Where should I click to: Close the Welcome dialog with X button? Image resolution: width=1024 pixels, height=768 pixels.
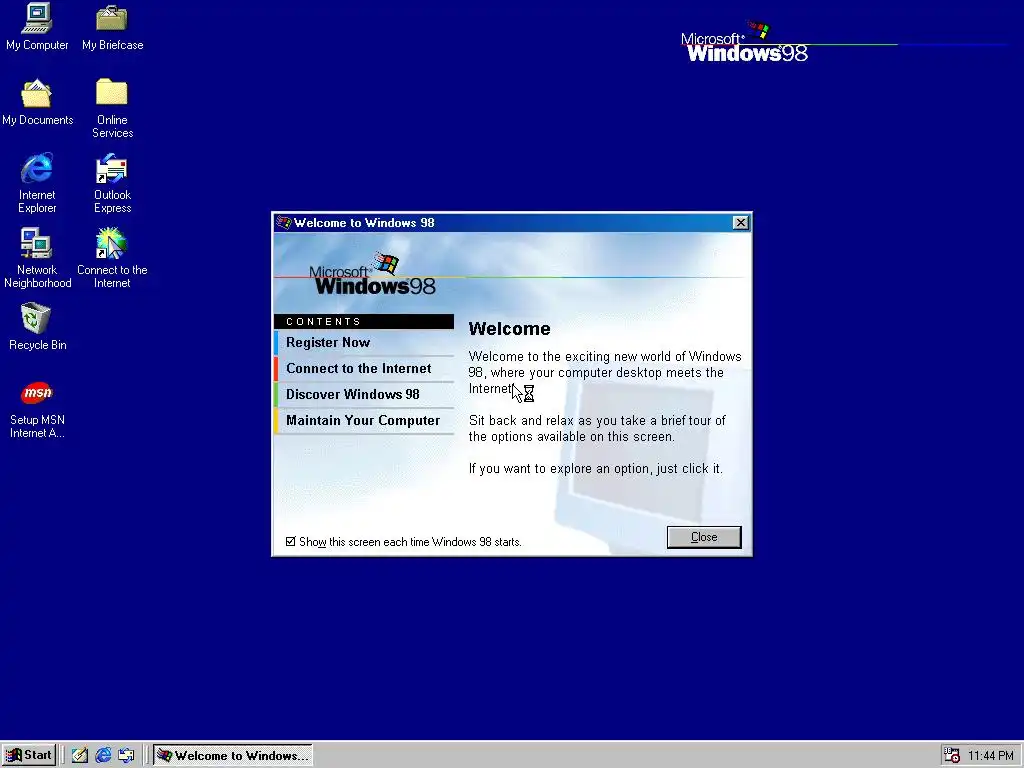coord(741,223)
